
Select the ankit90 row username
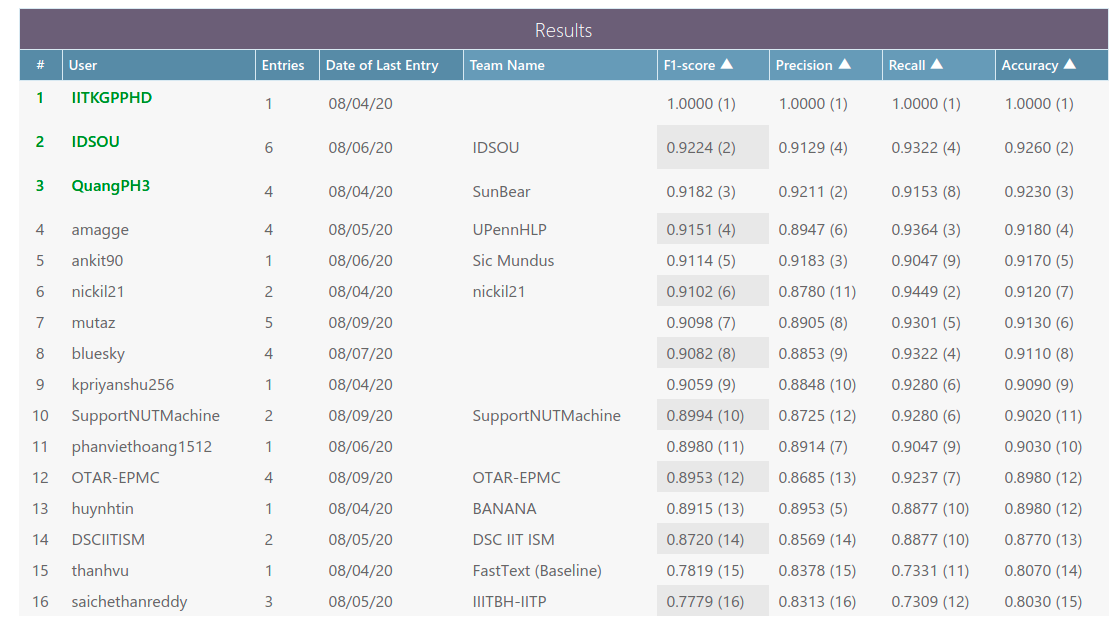click(98, 261)
